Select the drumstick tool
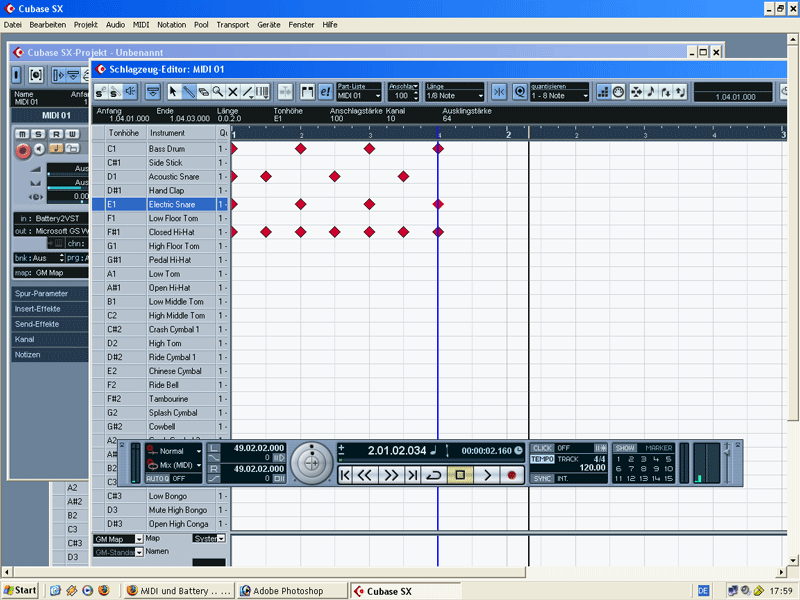800x600 pixels. (x=188, y=92)
